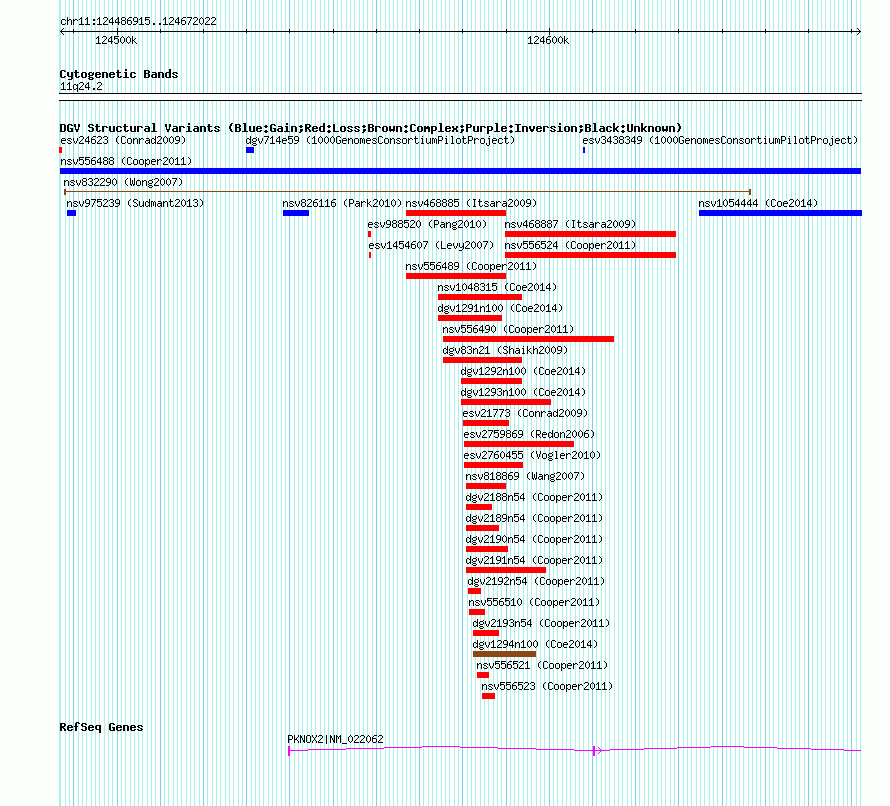Select the esv3438349 variant label
The width and height of the screenshot is (890, 806).
720,140
